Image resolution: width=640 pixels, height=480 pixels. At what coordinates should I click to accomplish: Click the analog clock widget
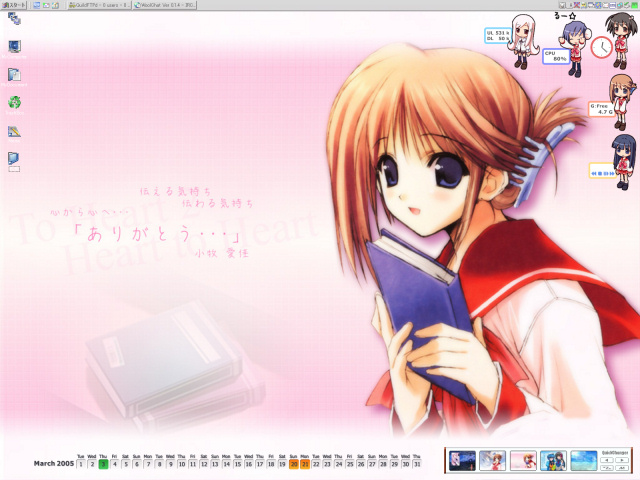601,47
